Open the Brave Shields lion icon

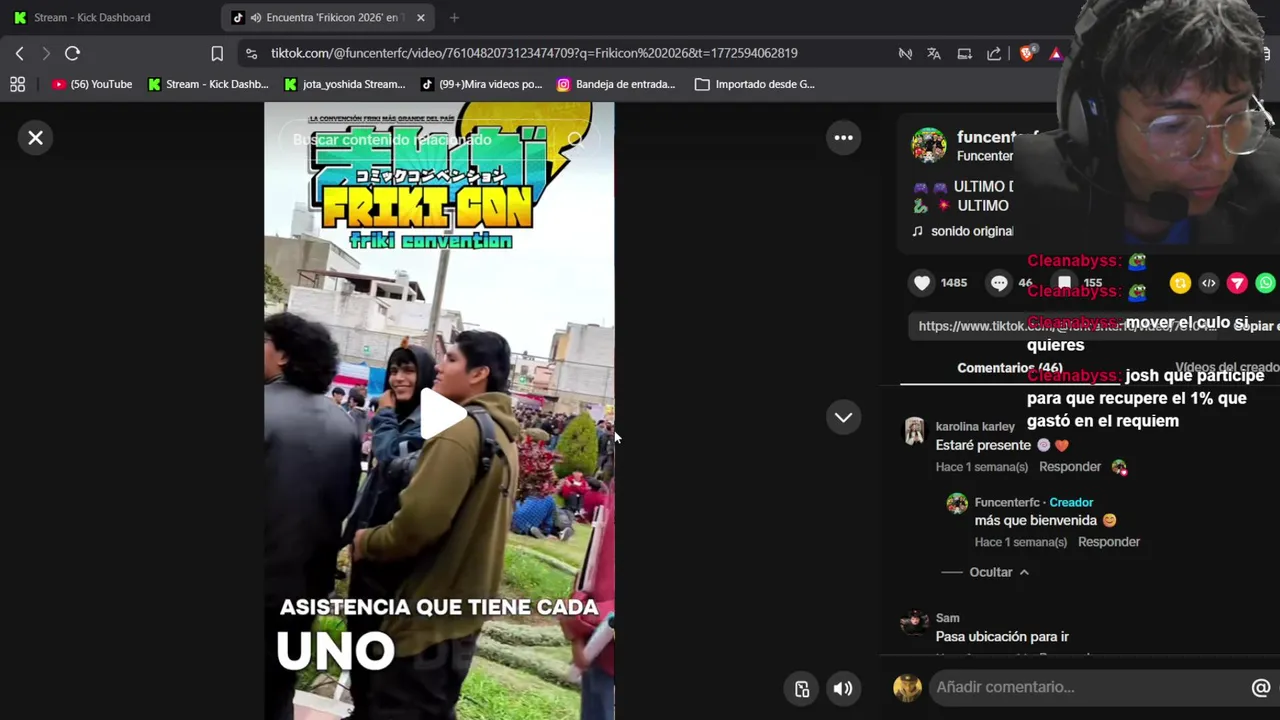1027,53
